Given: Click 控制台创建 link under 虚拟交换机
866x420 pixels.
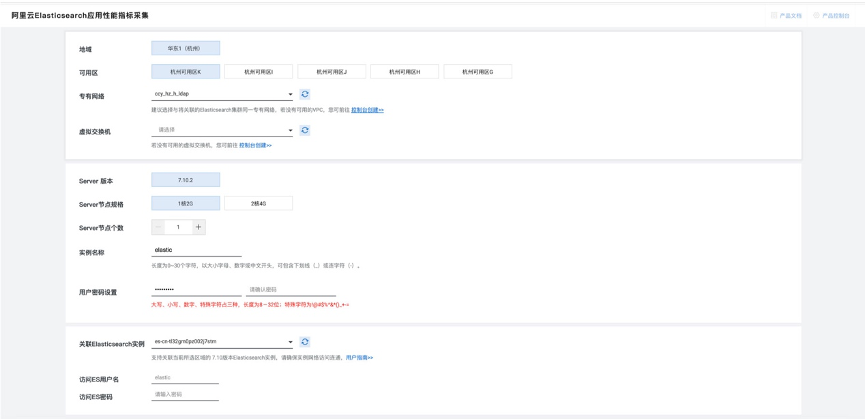Looking at the screenshot, I should (x=255, y=145).
